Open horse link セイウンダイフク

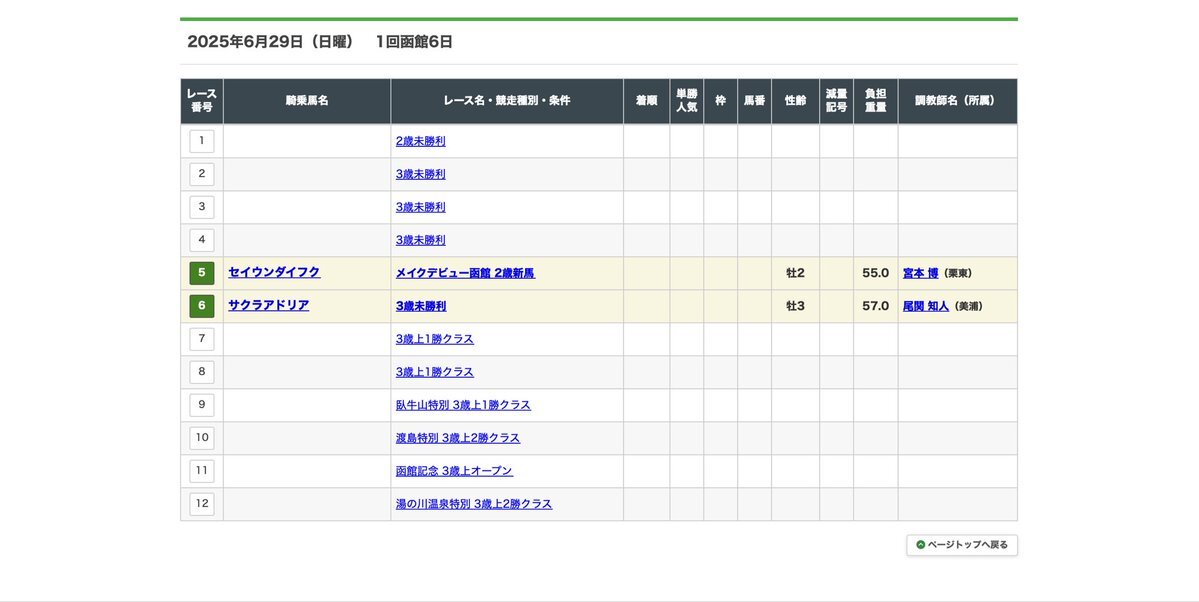point(275,272)
